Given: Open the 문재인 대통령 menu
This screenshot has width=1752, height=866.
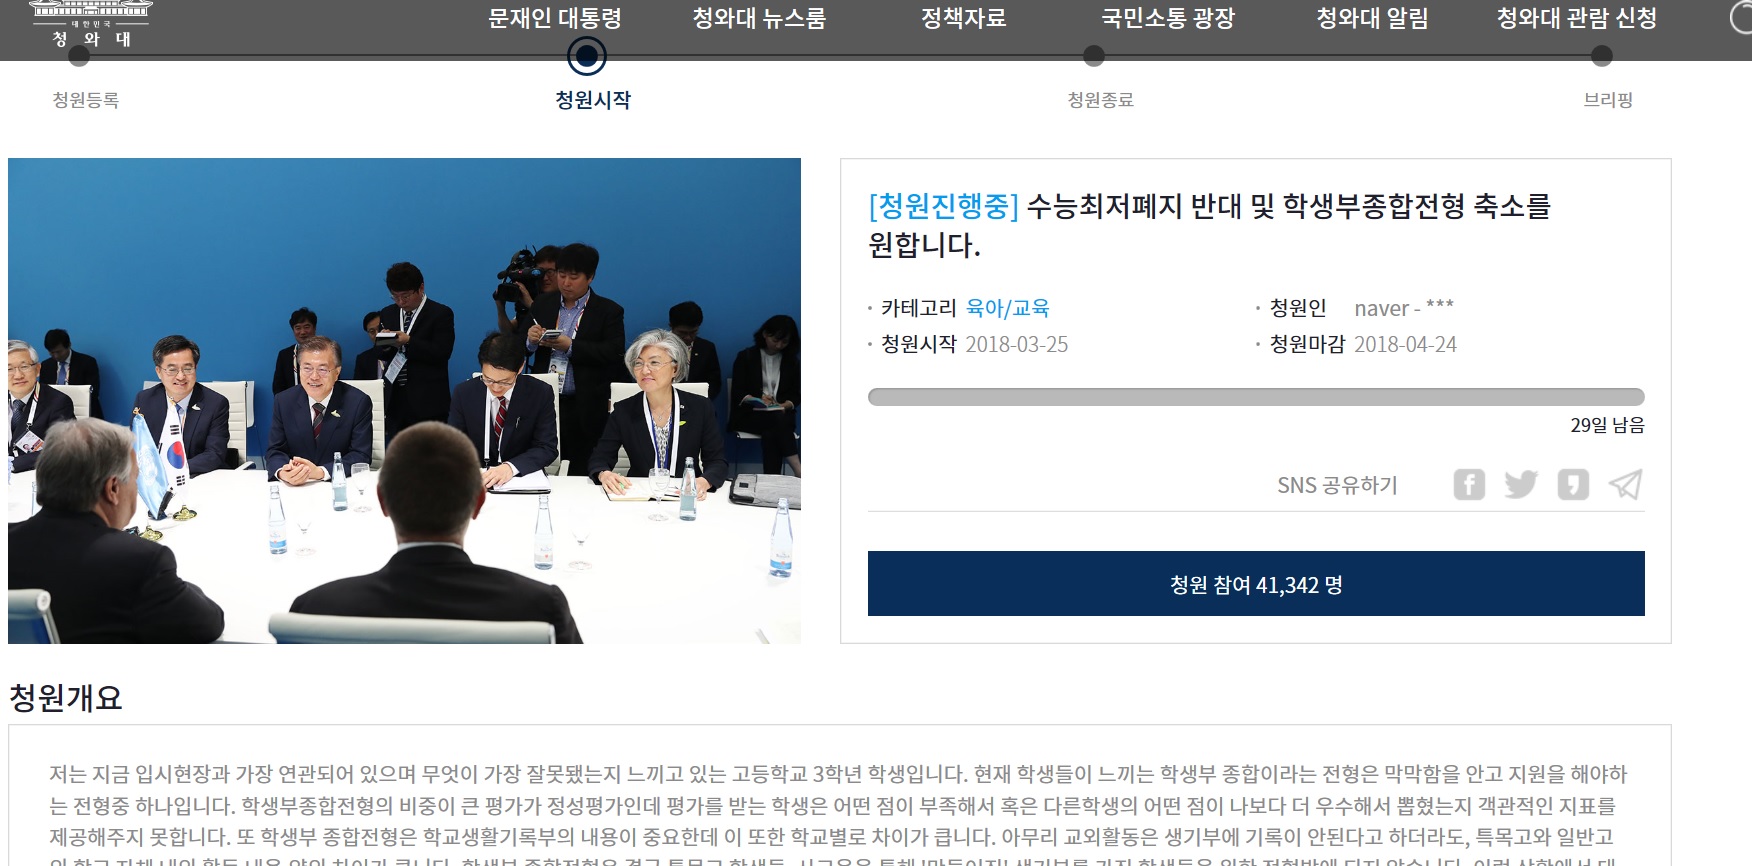Looking at the screenshot, I should (555, 18).
